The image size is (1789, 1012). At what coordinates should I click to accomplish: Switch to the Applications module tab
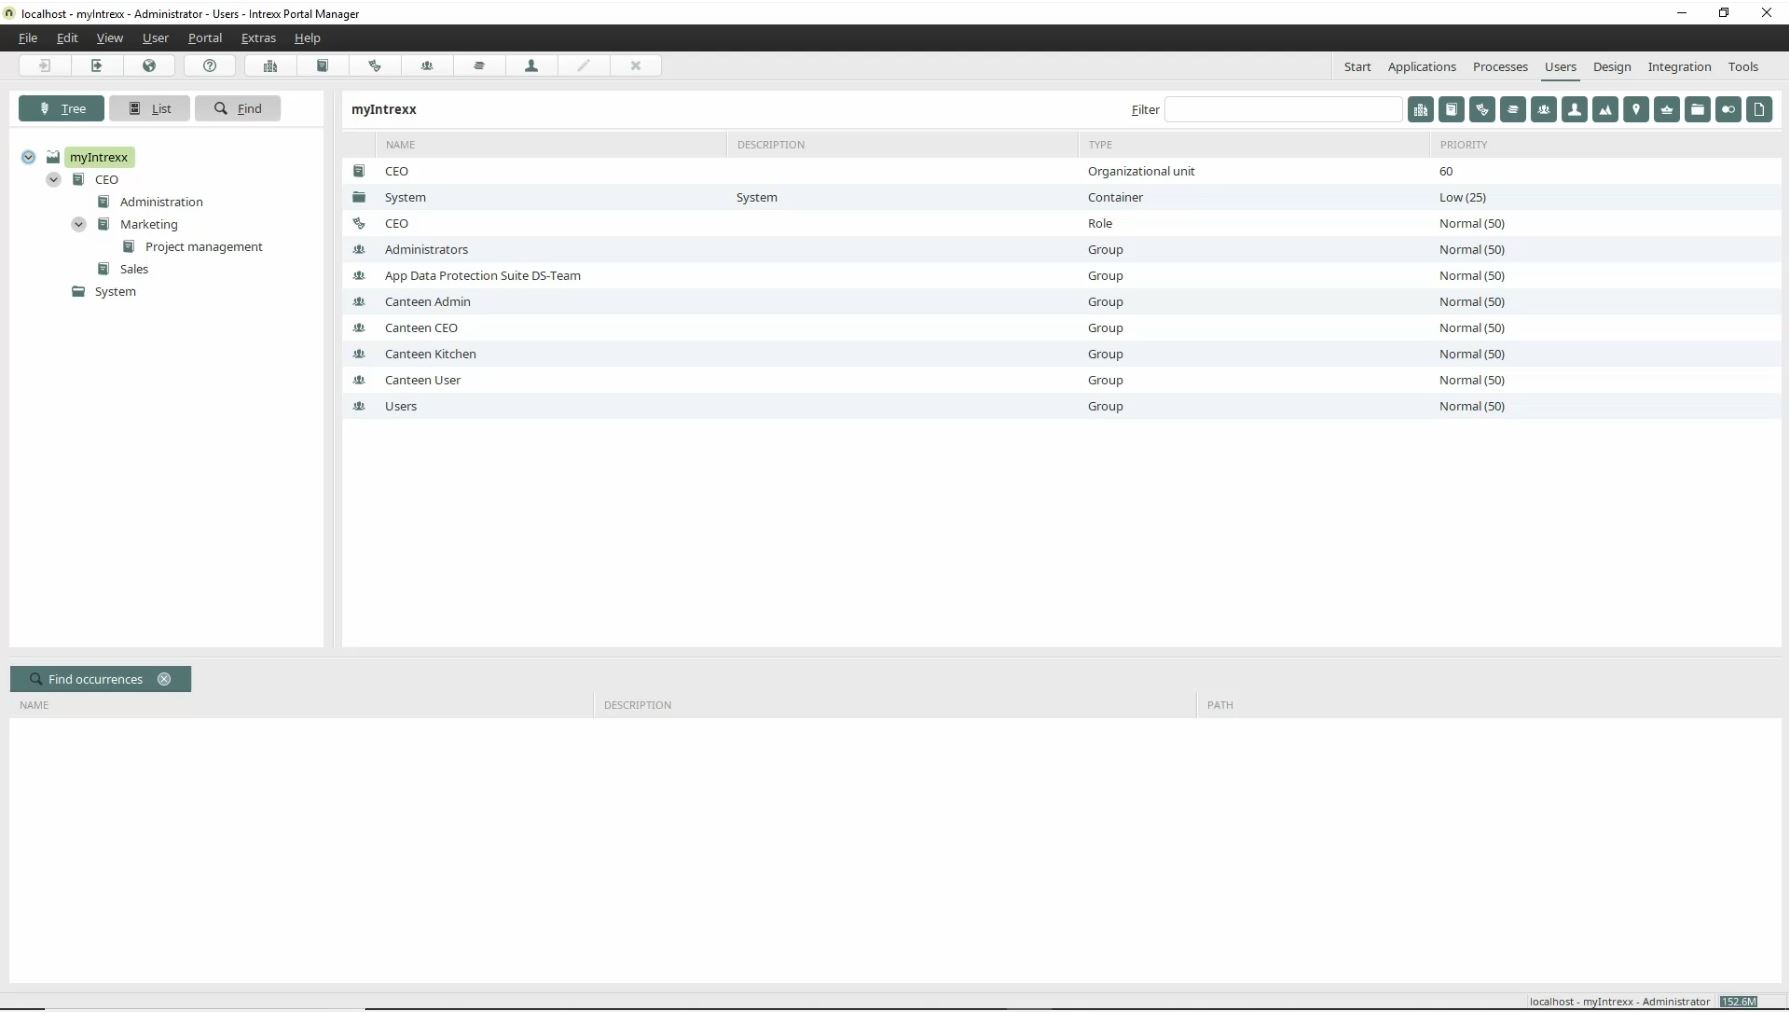pyautogui.click(x=1421, y=67)
